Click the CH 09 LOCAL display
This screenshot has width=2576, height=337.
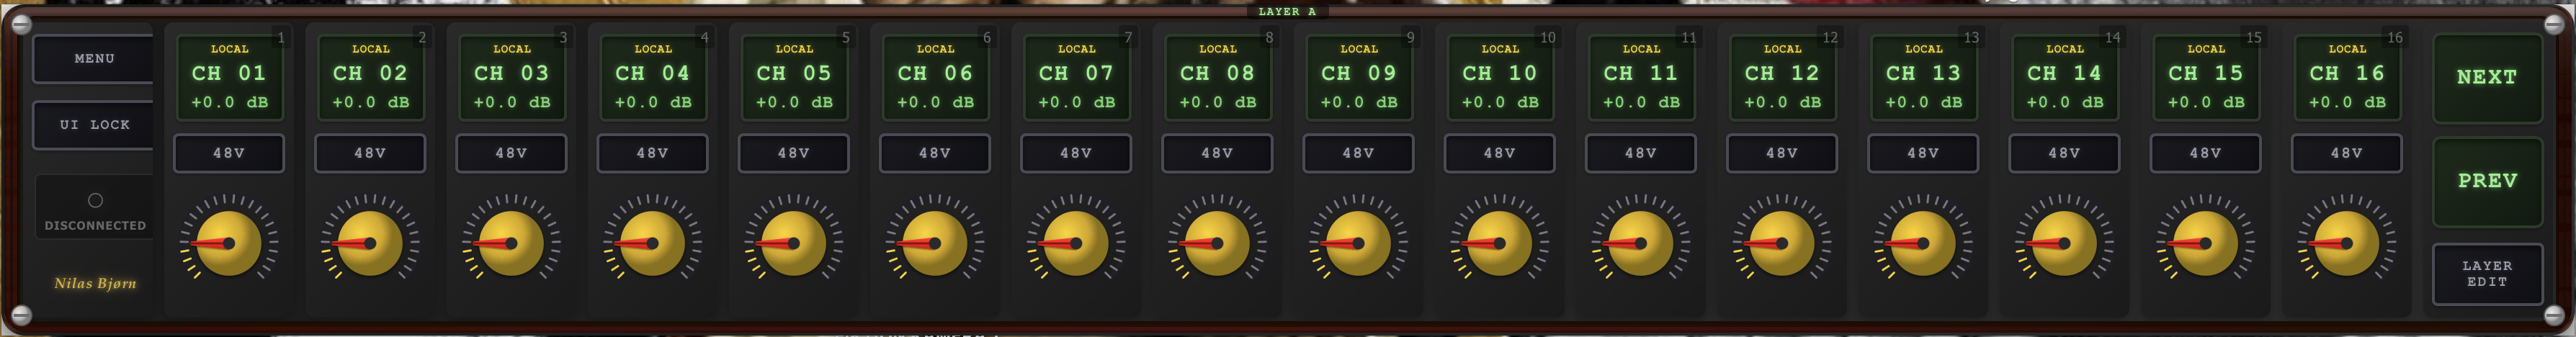coord(1358,77)
